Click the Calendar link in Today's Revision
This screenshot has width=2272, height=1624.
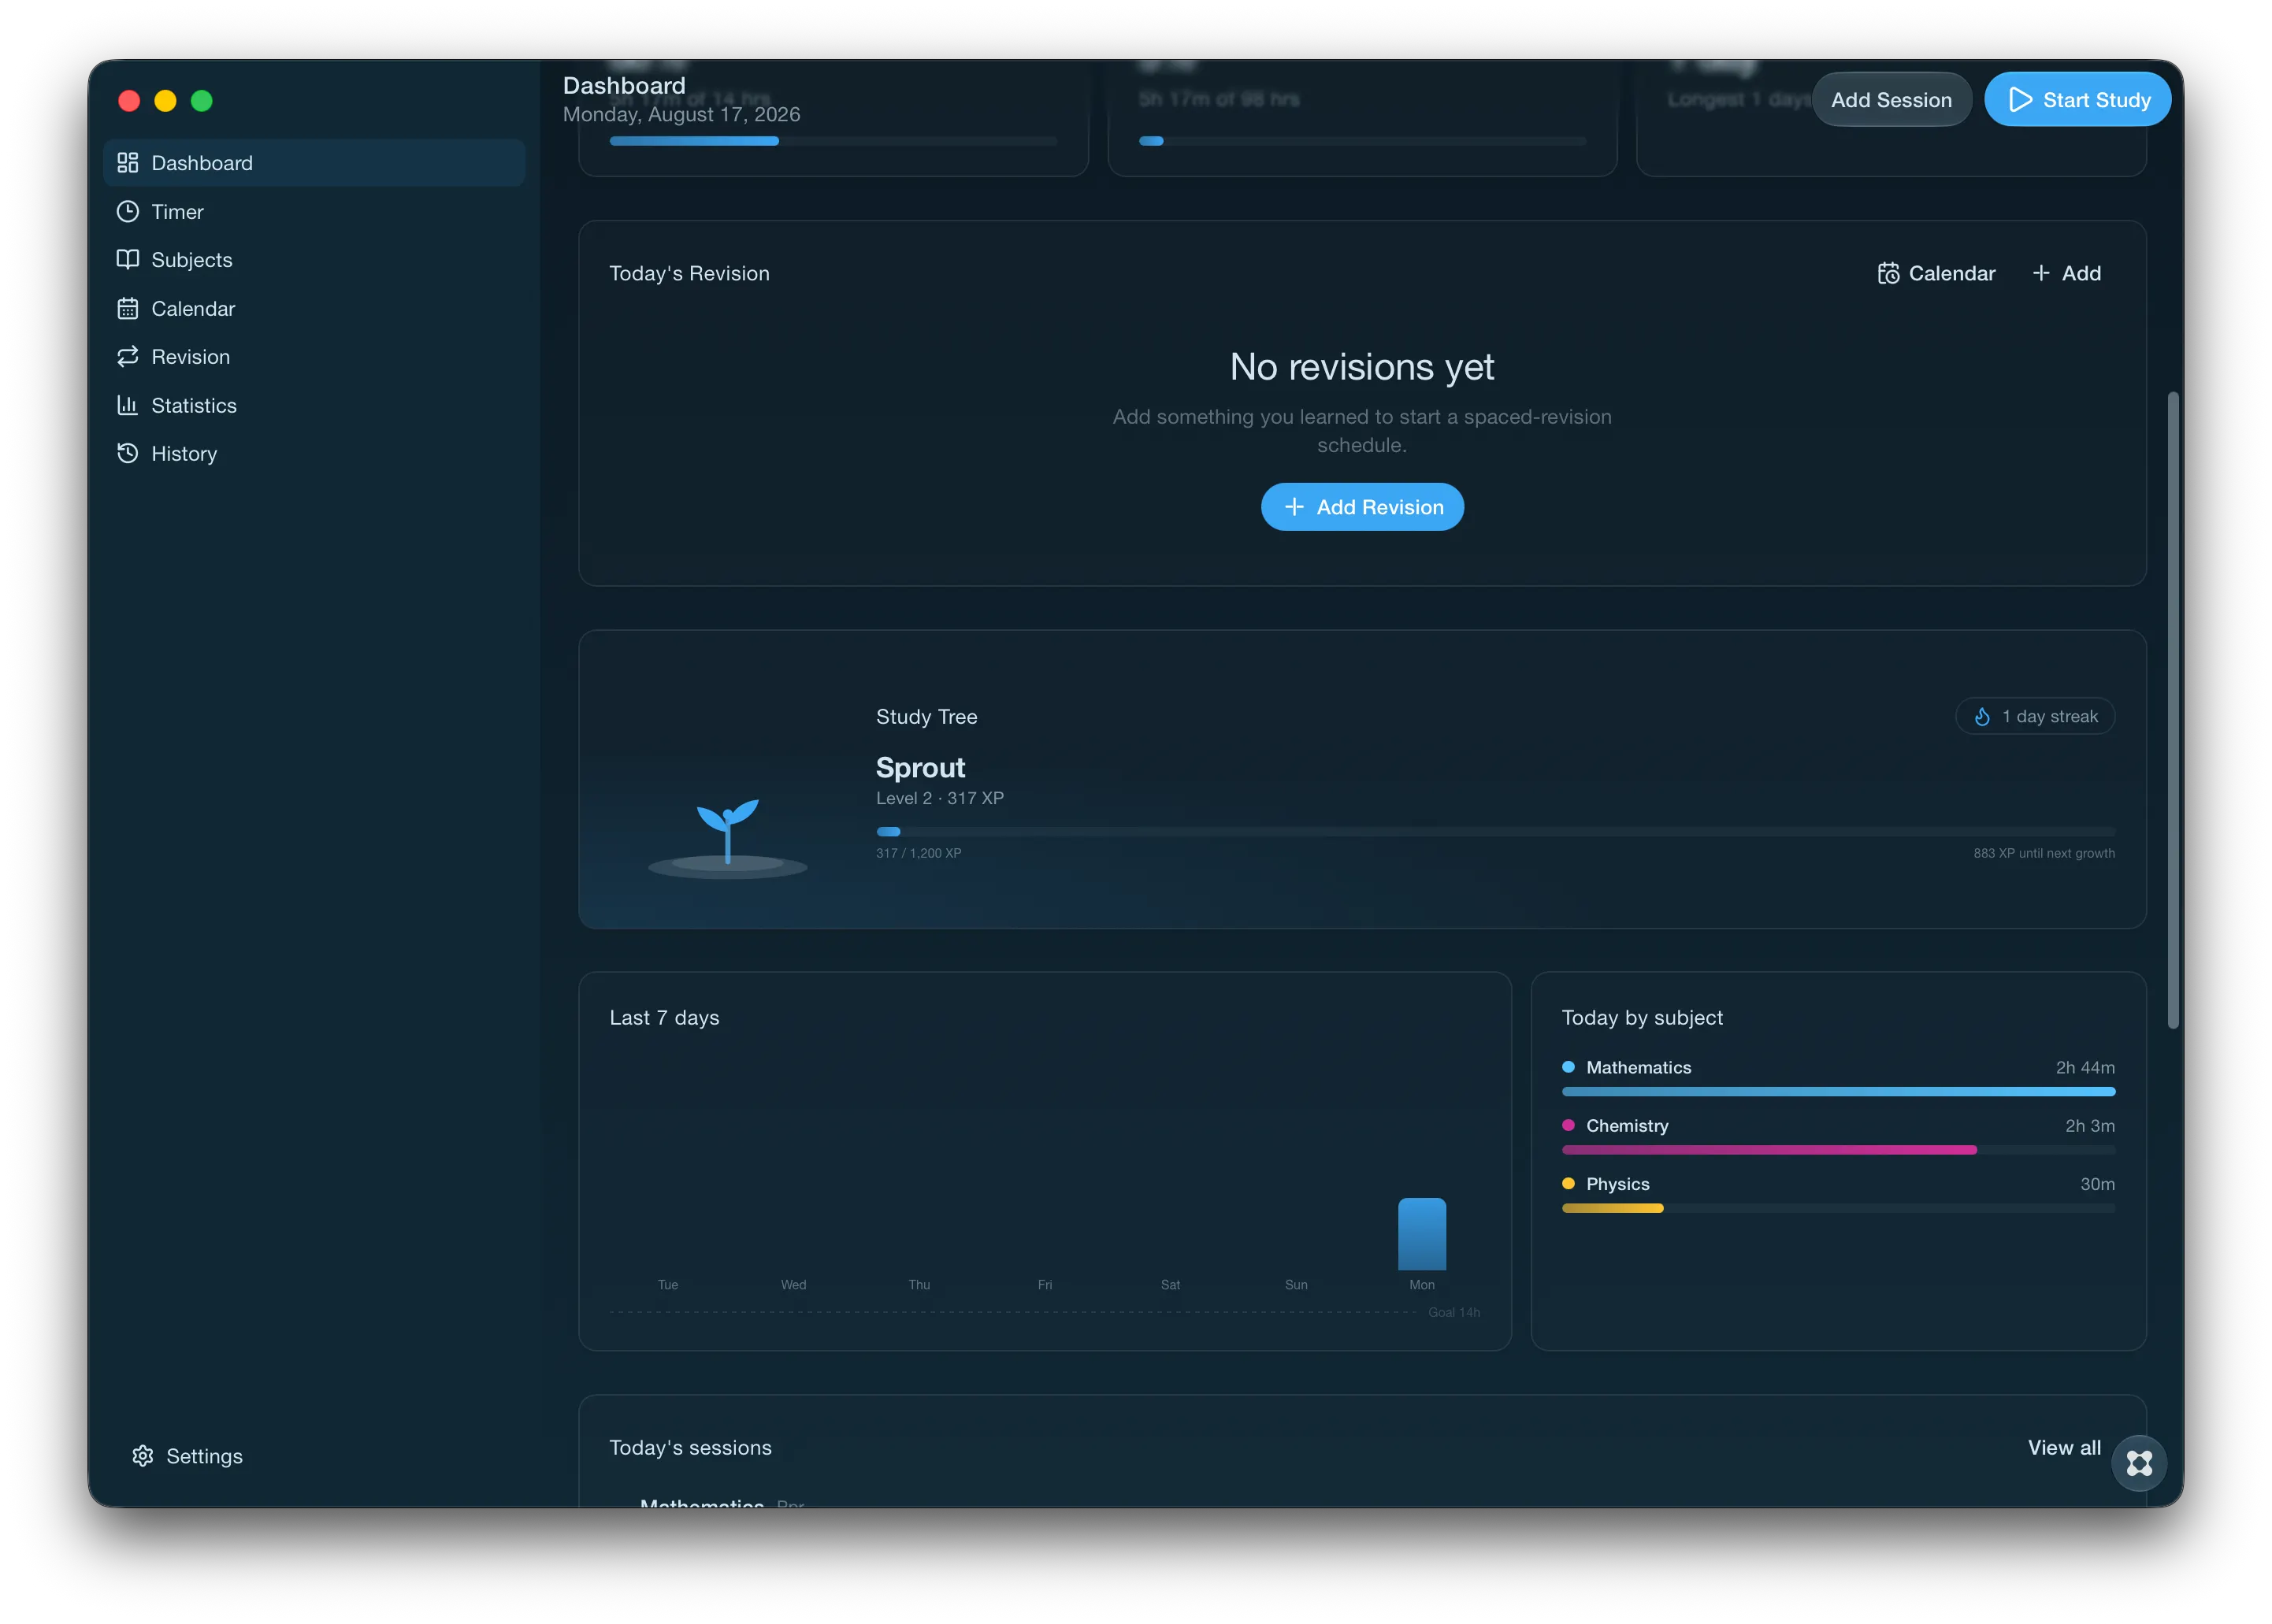[x=1936, y=273]
